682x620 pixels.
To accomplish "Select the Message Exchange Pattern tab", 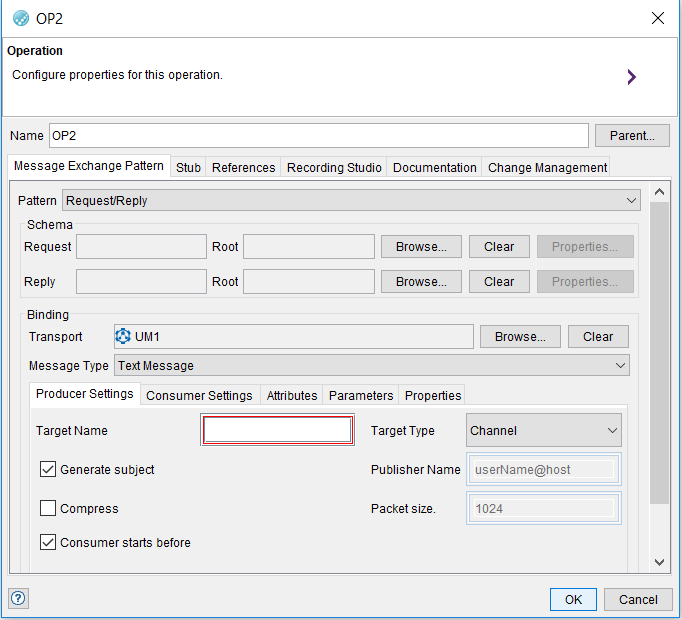I will point(89,166).
